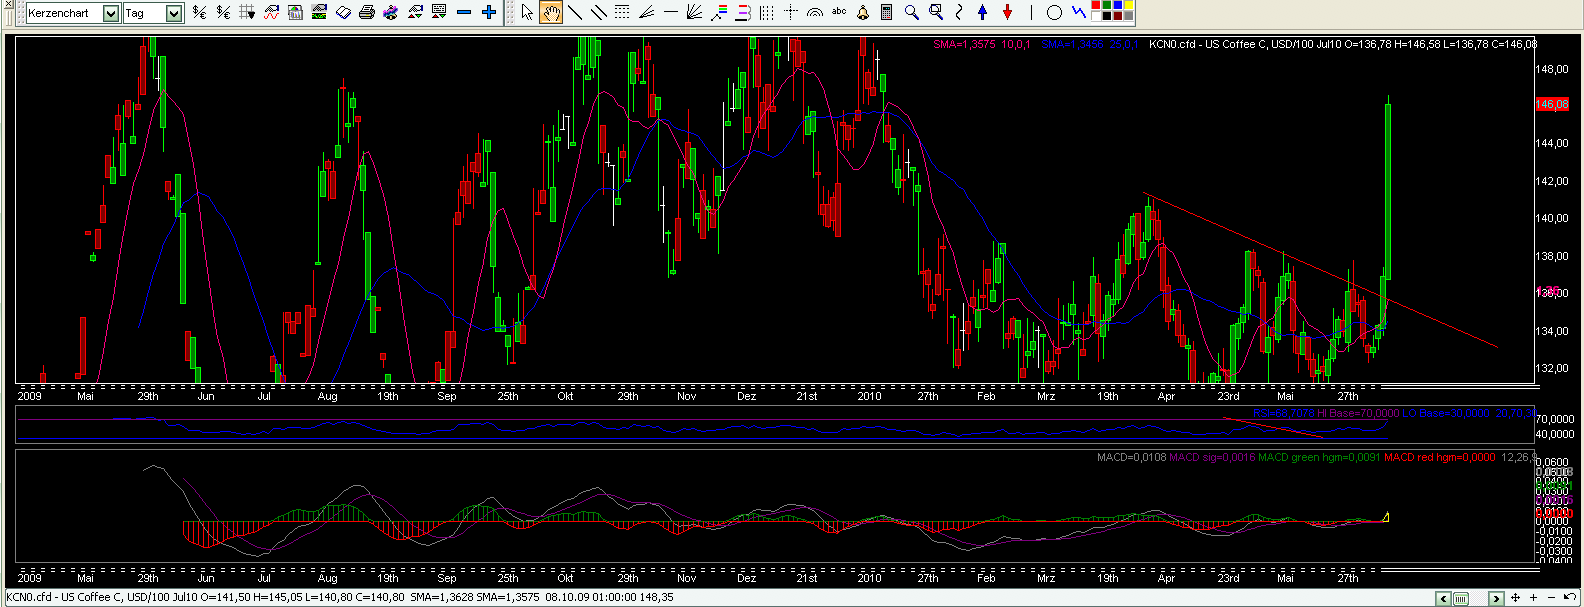Select the single trend line tool

point(575,12)
